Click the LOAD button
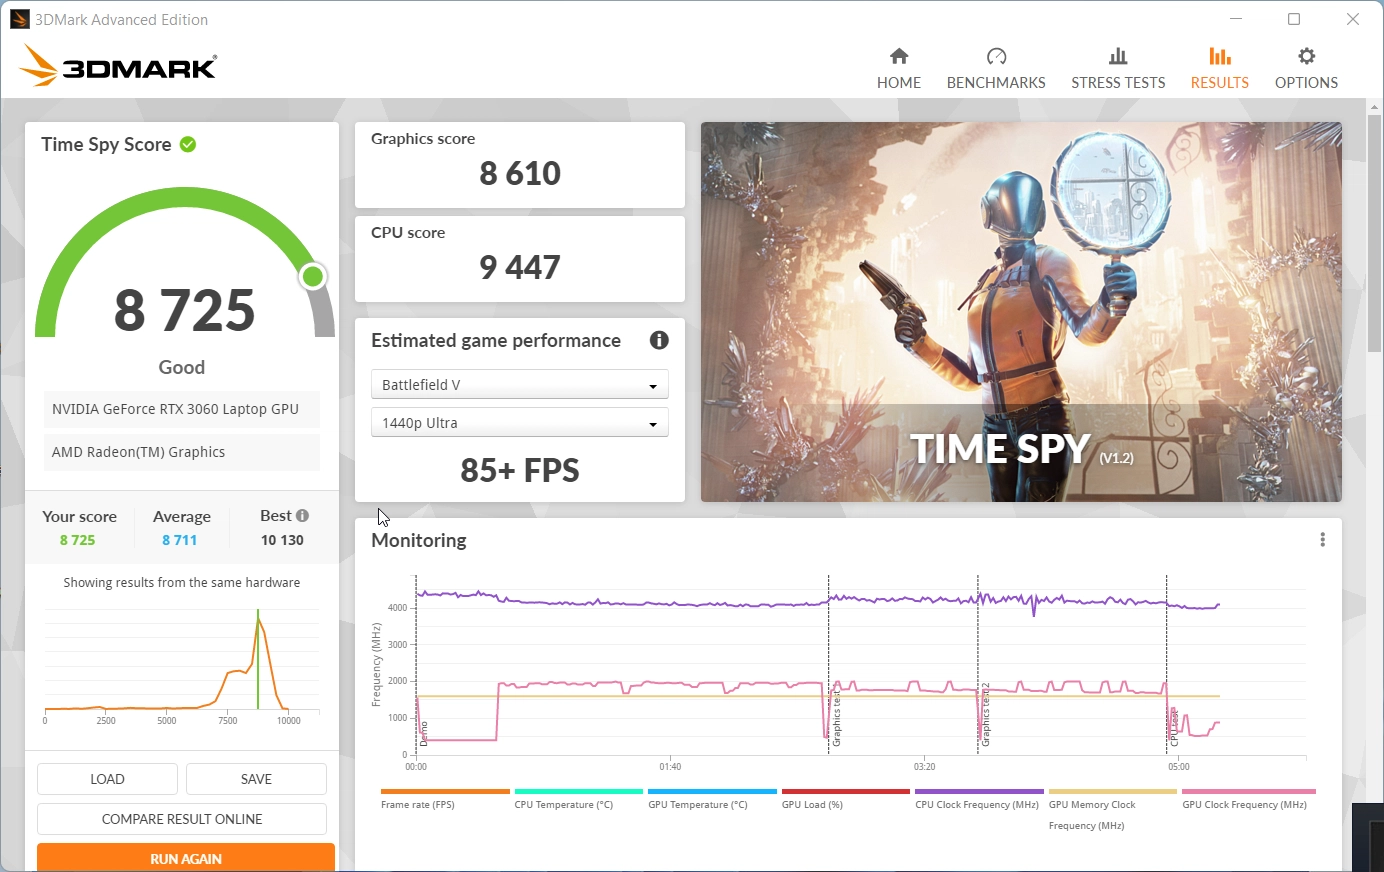 pos(107,778)
